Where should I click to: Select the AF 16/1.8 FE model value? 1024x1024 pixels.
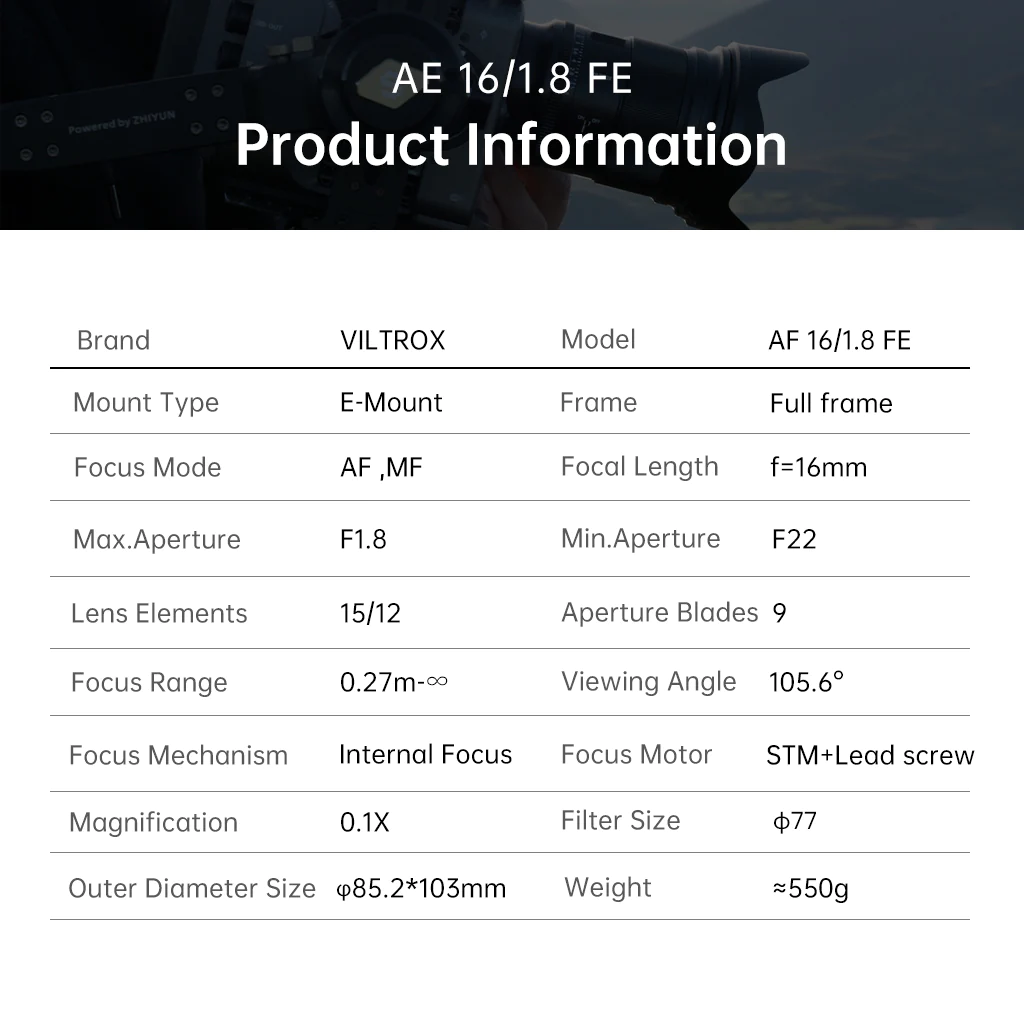839,340
